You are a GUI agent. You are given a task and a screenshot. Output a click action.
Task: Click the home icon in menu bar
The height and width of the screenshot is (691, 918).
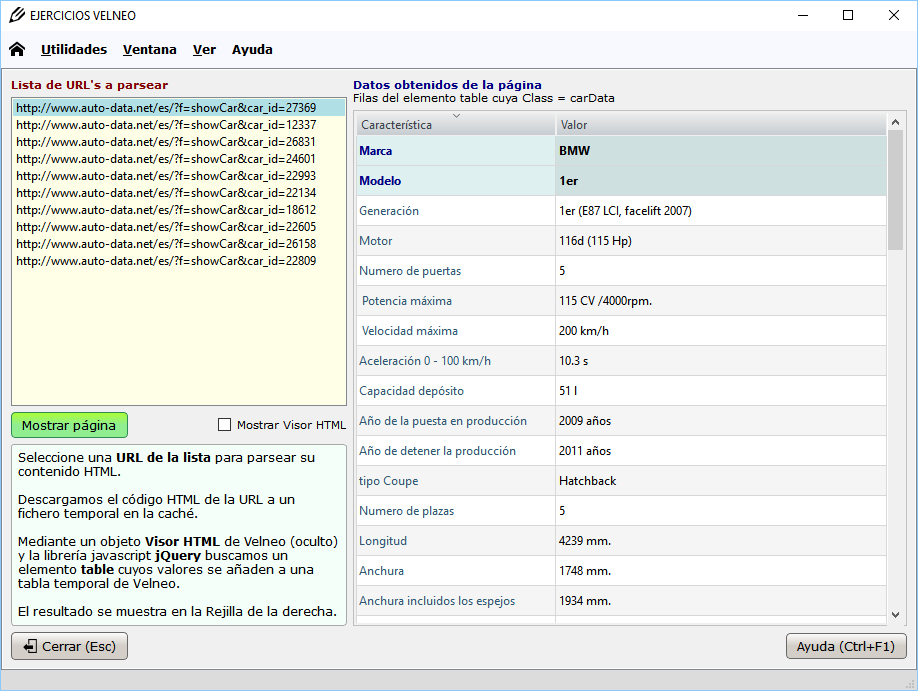[x=17, y=49]
